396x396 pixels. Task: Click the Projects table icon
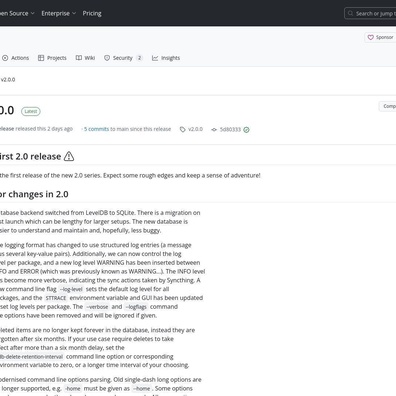click(x=41, y=58)
